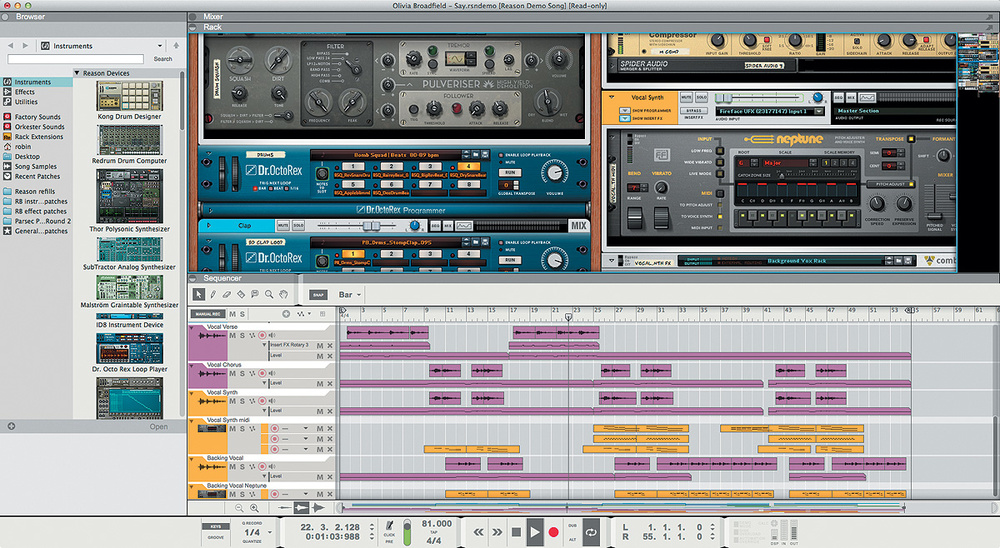
Task: Click the Search button in browser
Action: point(162,59)
